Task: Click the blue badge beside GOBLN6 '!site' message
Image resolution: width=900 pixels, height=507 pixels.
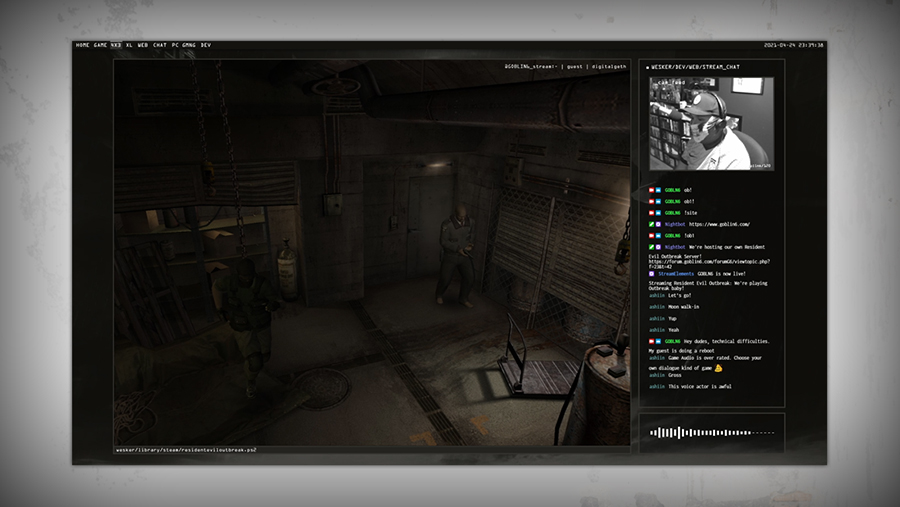Action: click(658, 213)
